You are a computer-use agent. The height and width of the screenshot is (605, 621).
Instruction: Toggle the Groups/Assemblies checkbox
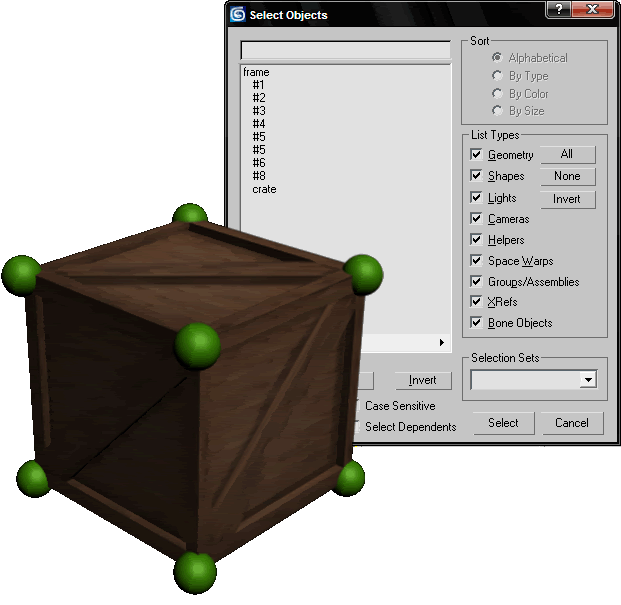tap(476, 282)
